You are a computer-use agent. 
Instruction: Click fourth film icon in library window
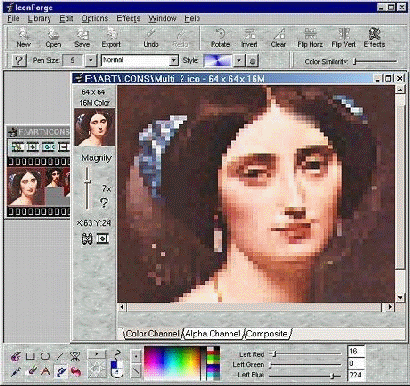pyautogui.click(x=63, y=147)
